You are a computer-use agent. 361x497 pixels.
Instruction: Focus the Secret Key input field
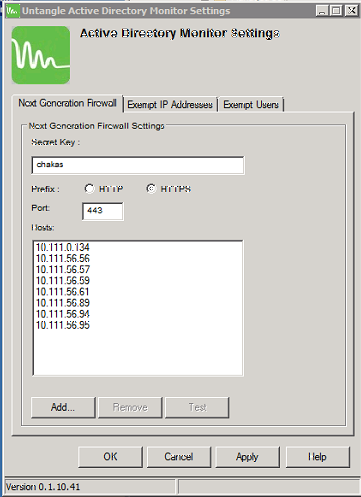[x=138, y=165]
